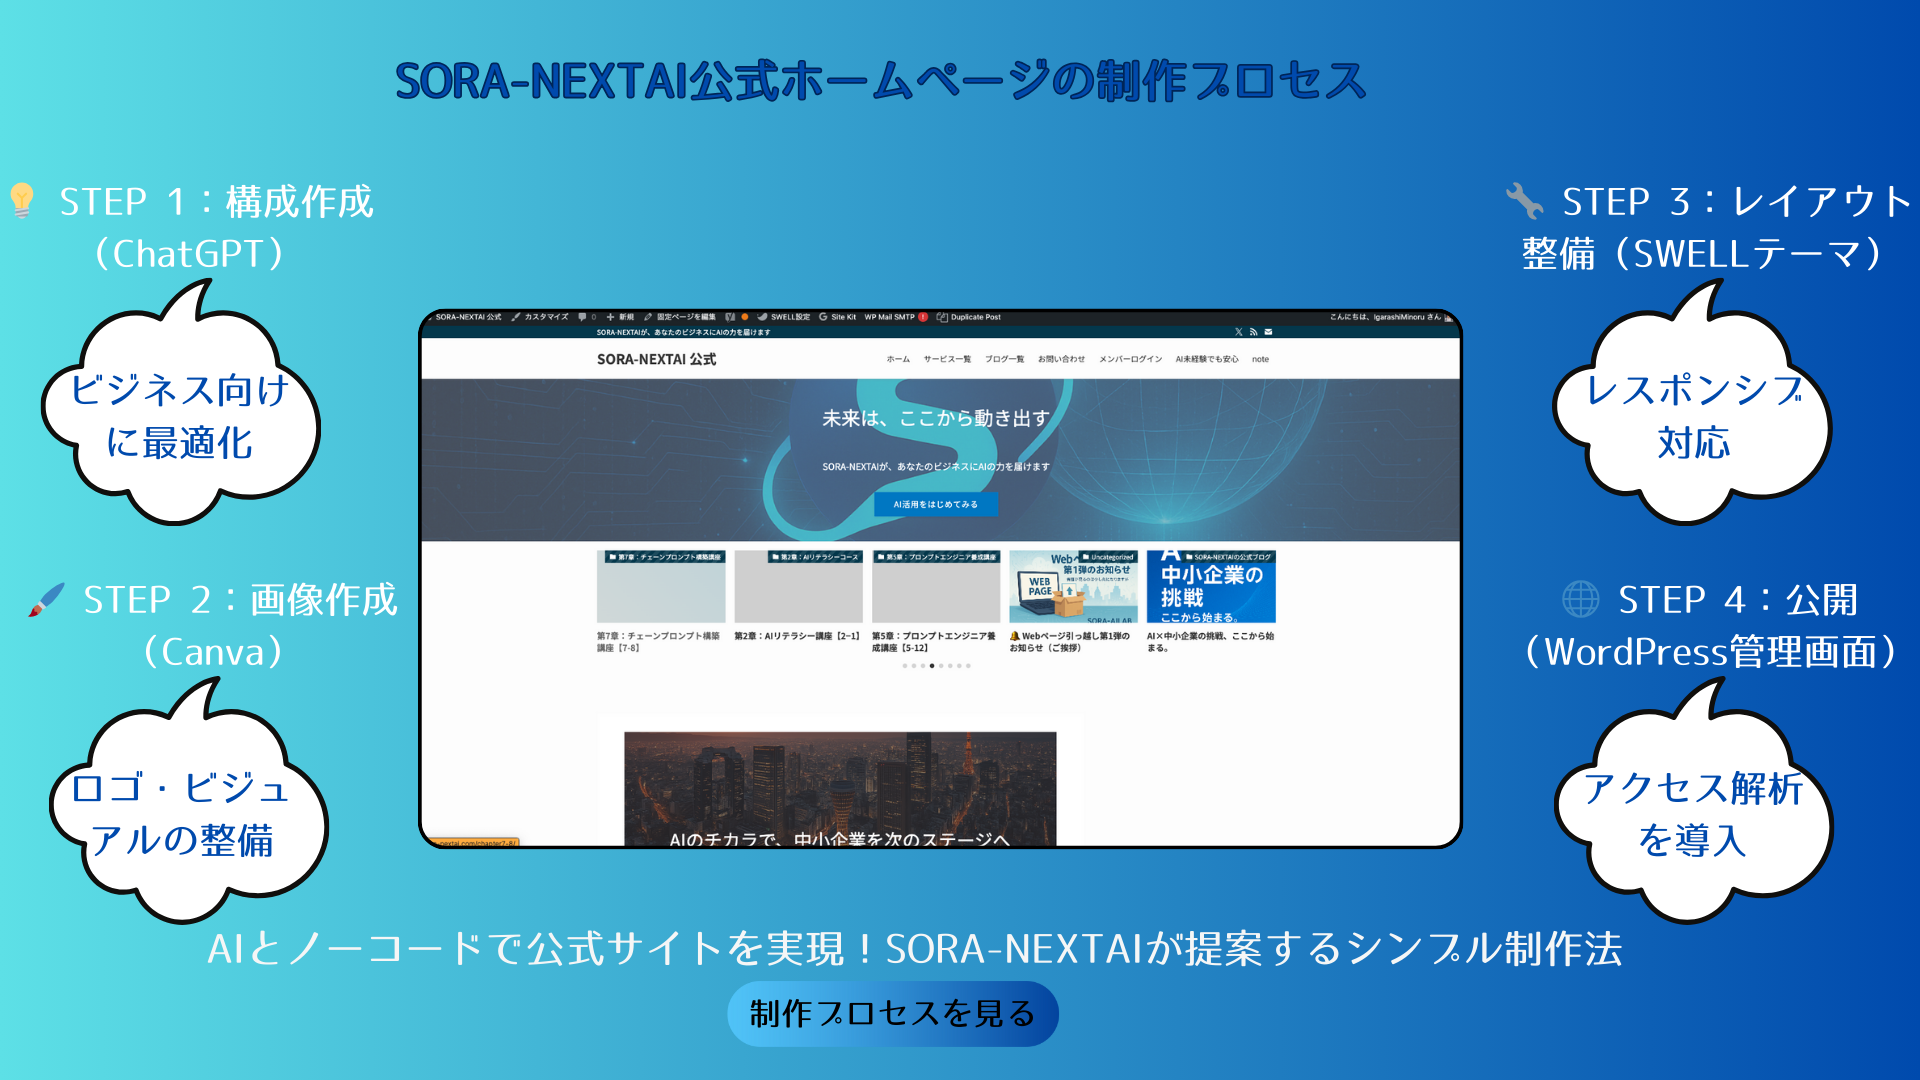The width and height of the screenshot is (1920, 1080).
Task: Click the 'Uncategorized' category label
Action: coord(1108,557)
